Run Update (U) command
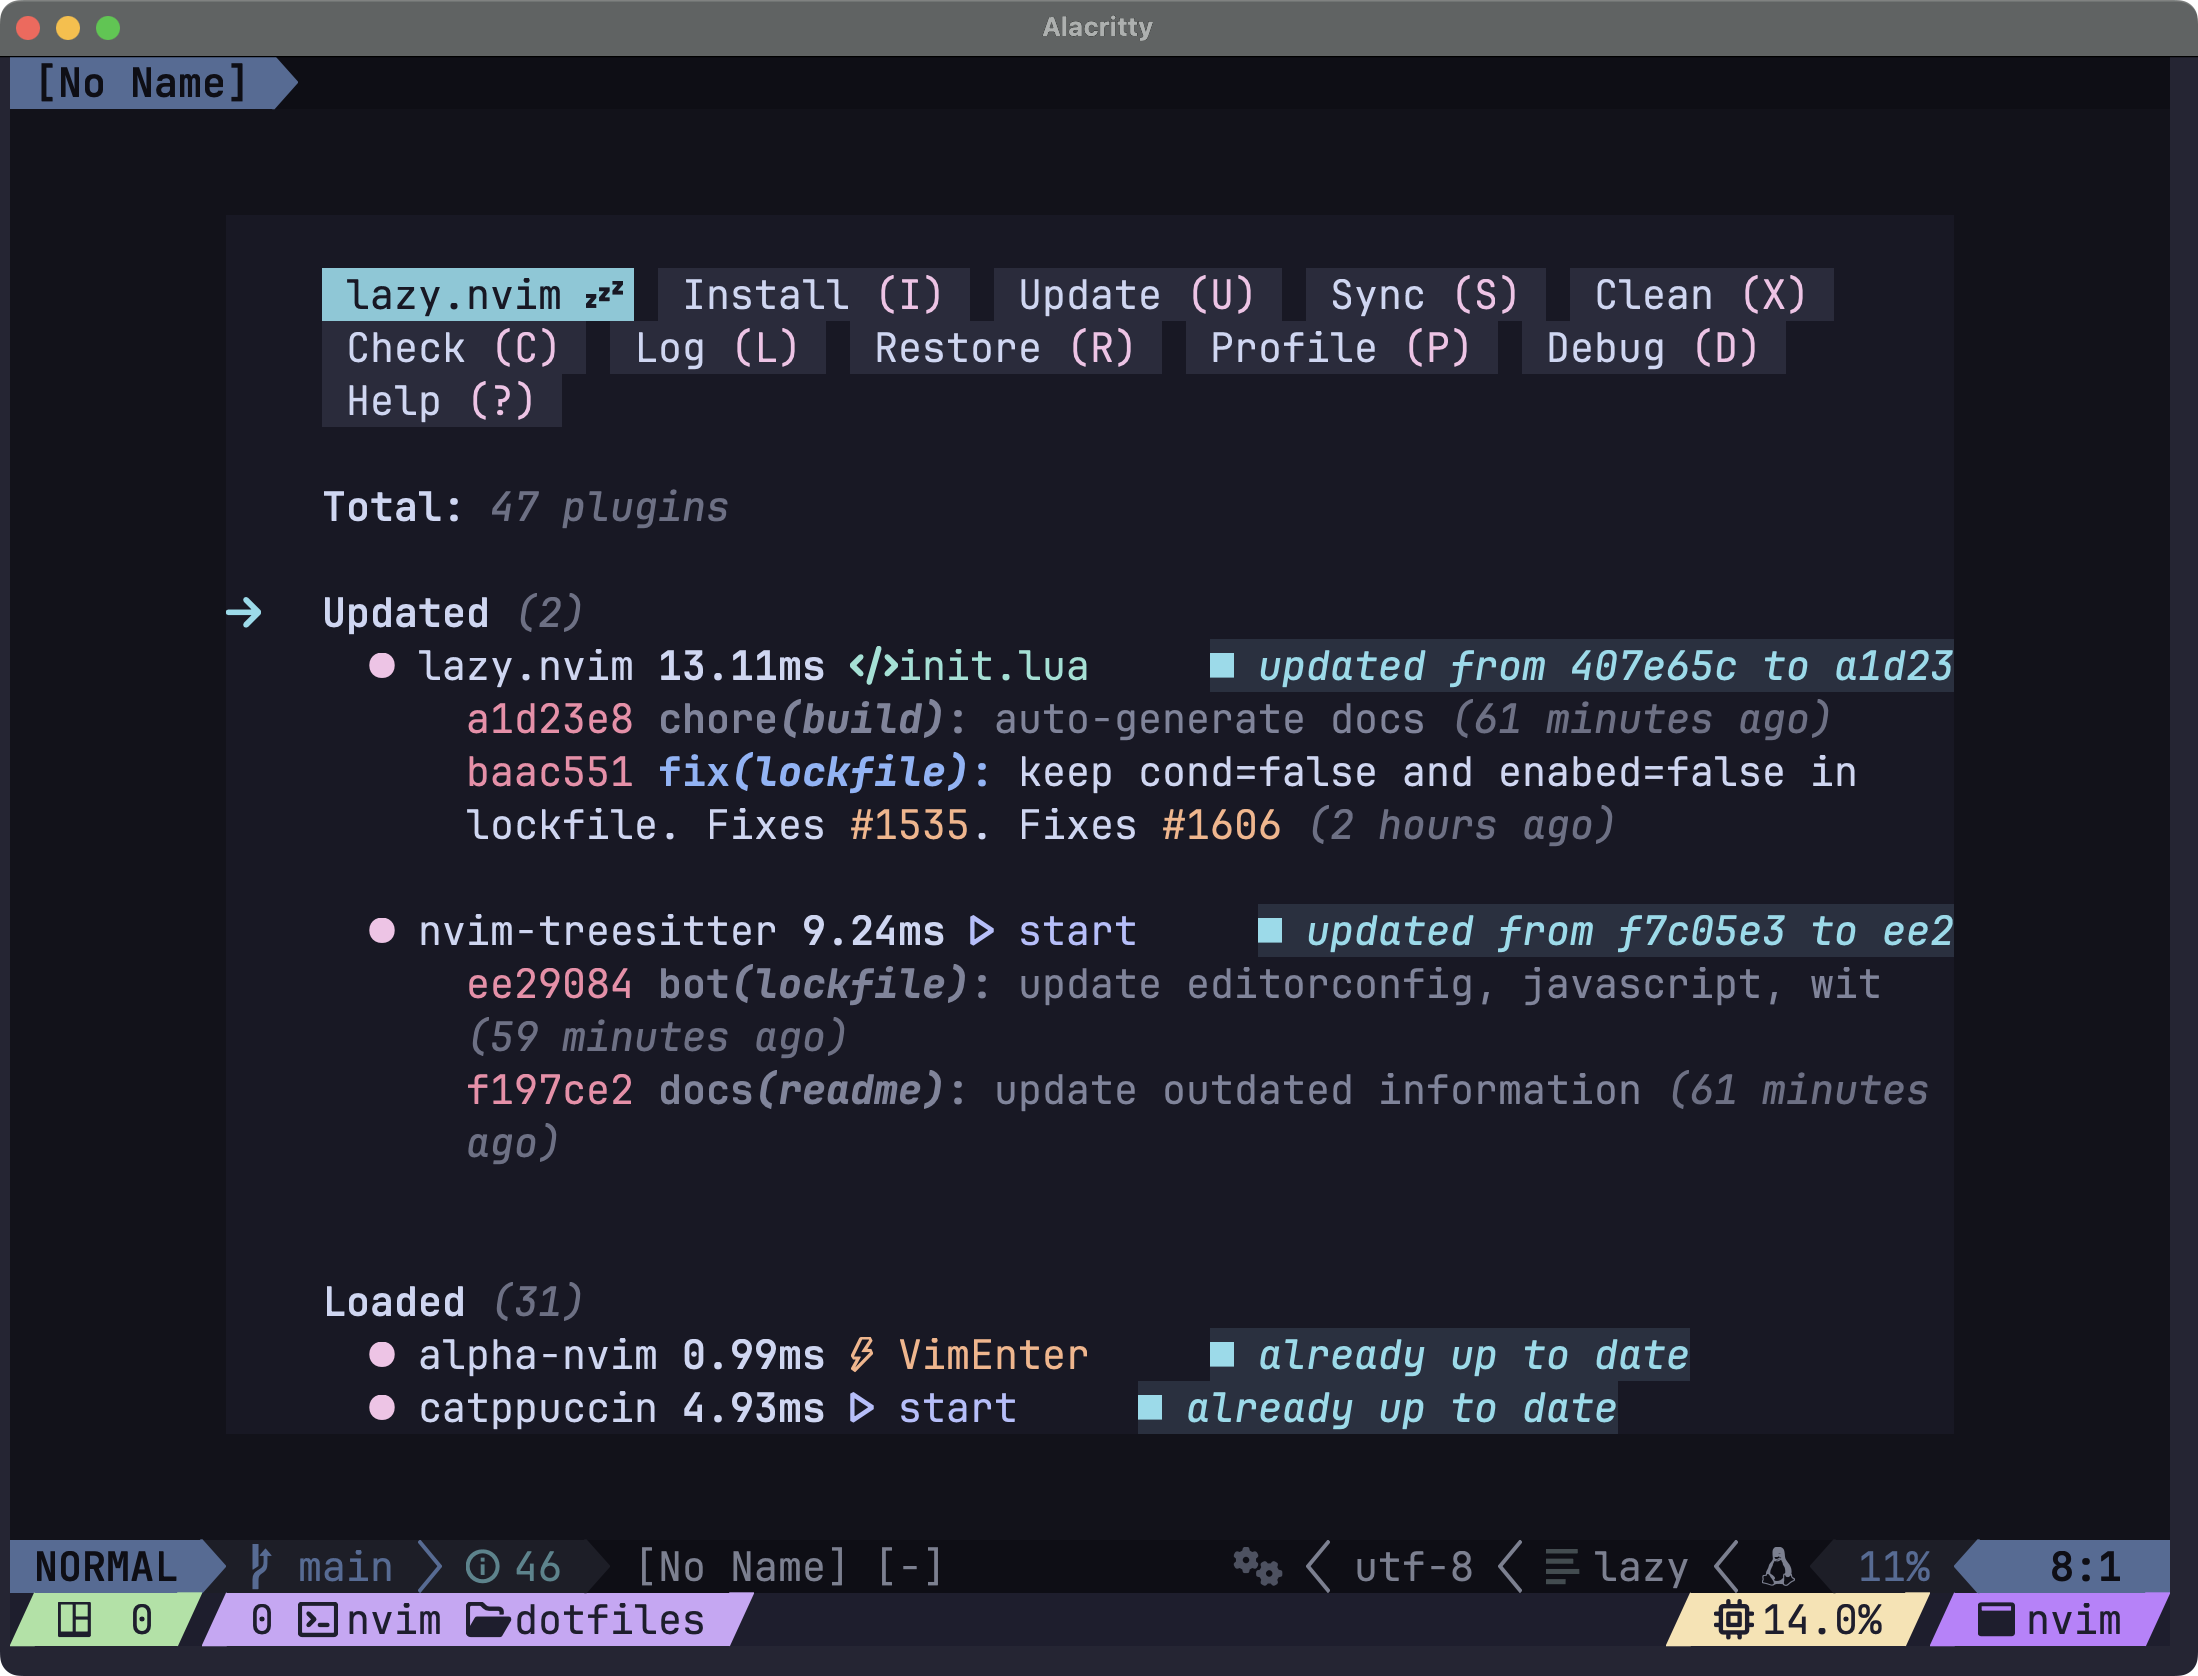The image size is (2198, 1676). pyautogui.click(x=1137, y=295)
